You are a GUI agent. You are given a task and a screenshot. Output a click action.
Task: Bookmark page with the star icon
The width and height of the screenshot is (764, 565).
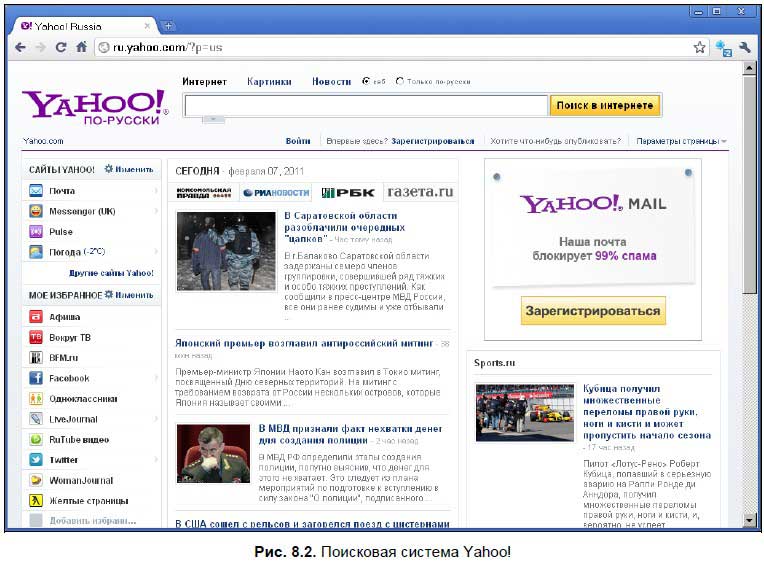(699, 47)
